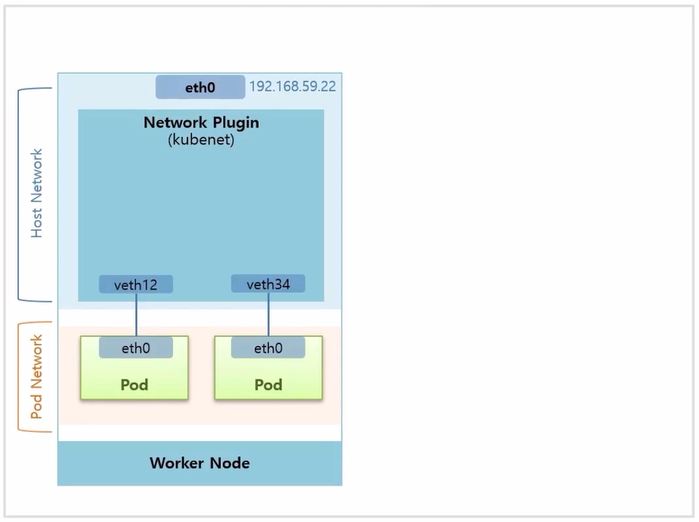
Task: Click the Pod Network vertical label
Action: click(36, 377)
